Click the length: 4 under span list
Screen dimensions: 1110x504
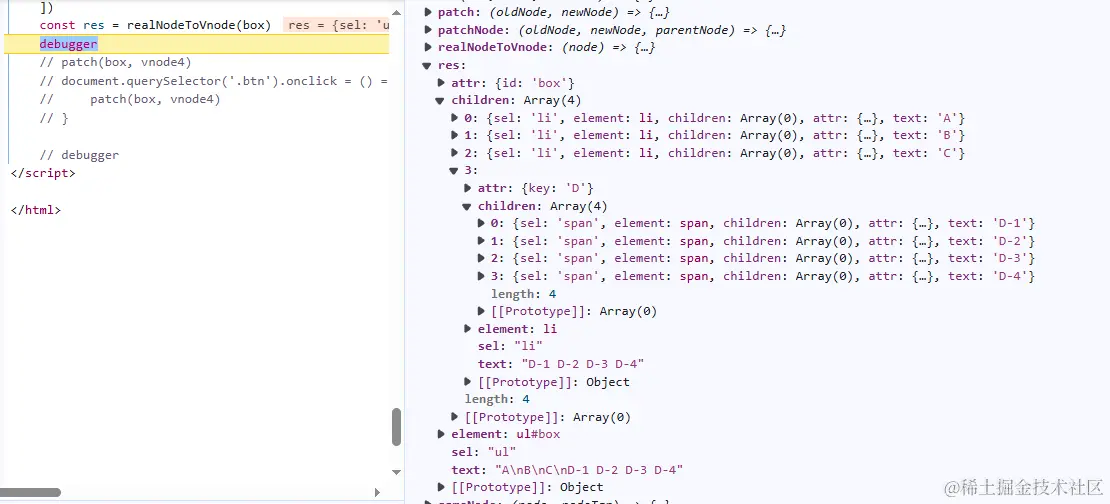[524, 294]
